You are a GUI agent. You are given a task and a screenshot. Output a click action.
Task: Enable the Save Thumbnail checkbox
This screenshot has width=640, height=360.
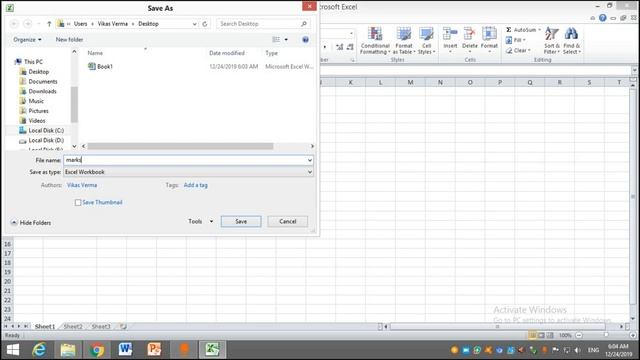point(78,202)
